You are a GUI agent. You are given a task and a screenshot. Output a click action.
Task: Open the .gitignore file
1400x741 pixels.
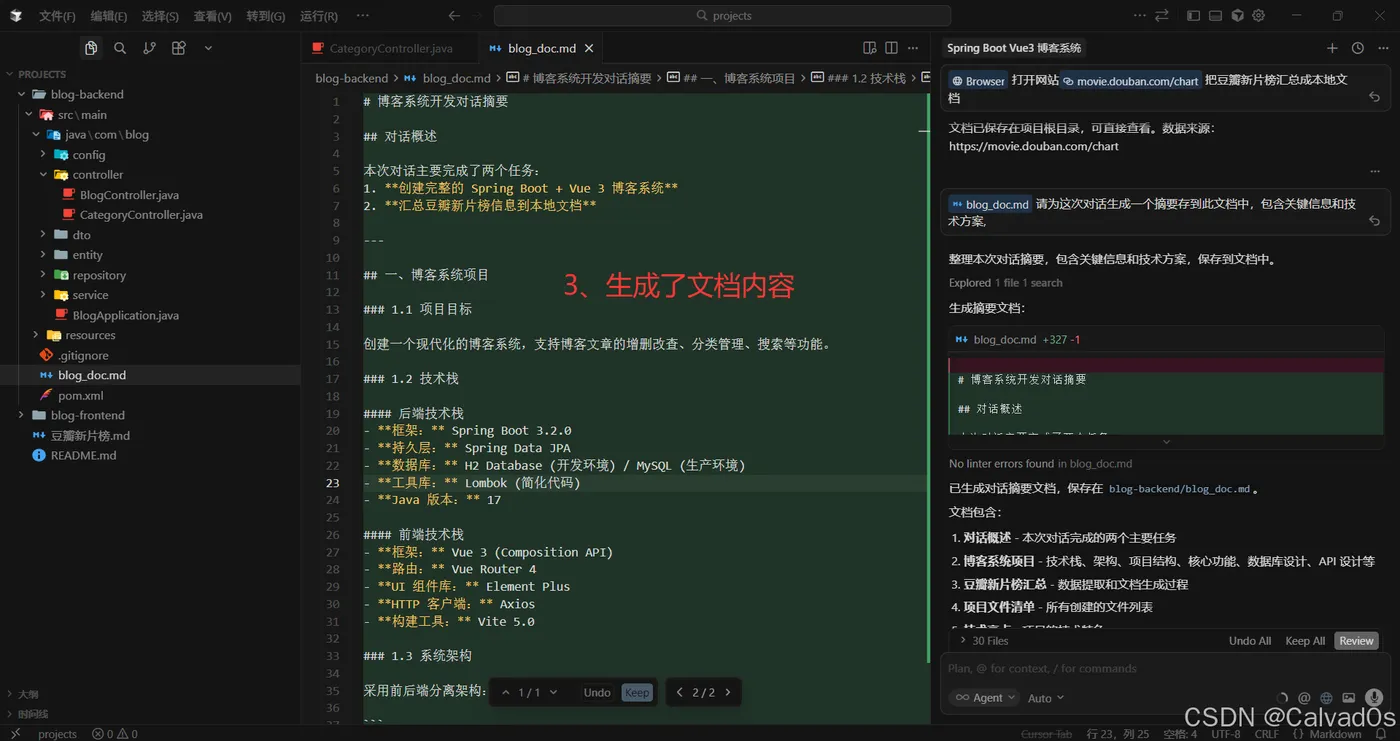[x=83, y=355]
